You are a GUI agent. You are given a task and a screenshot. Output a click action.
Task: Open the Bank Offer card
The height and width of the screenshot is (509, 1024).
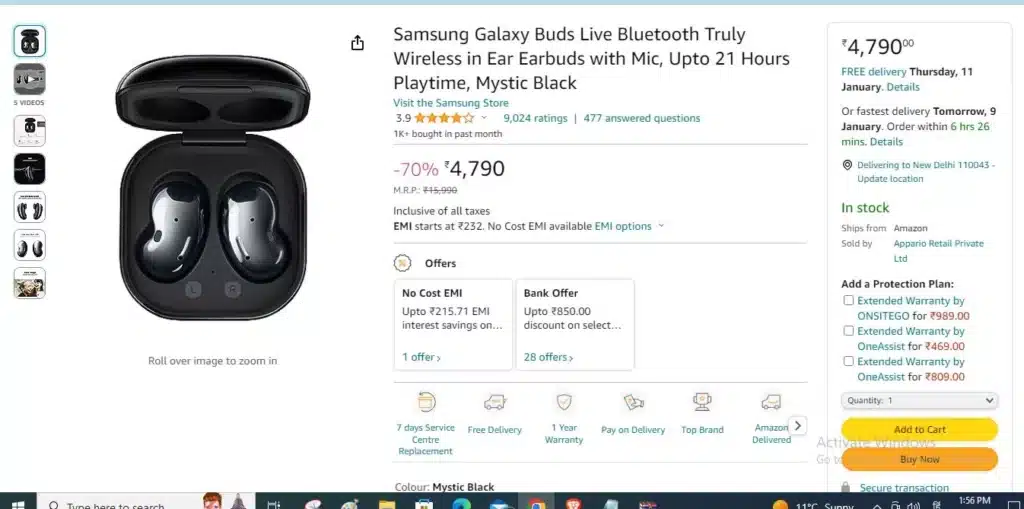click(575, 325)
